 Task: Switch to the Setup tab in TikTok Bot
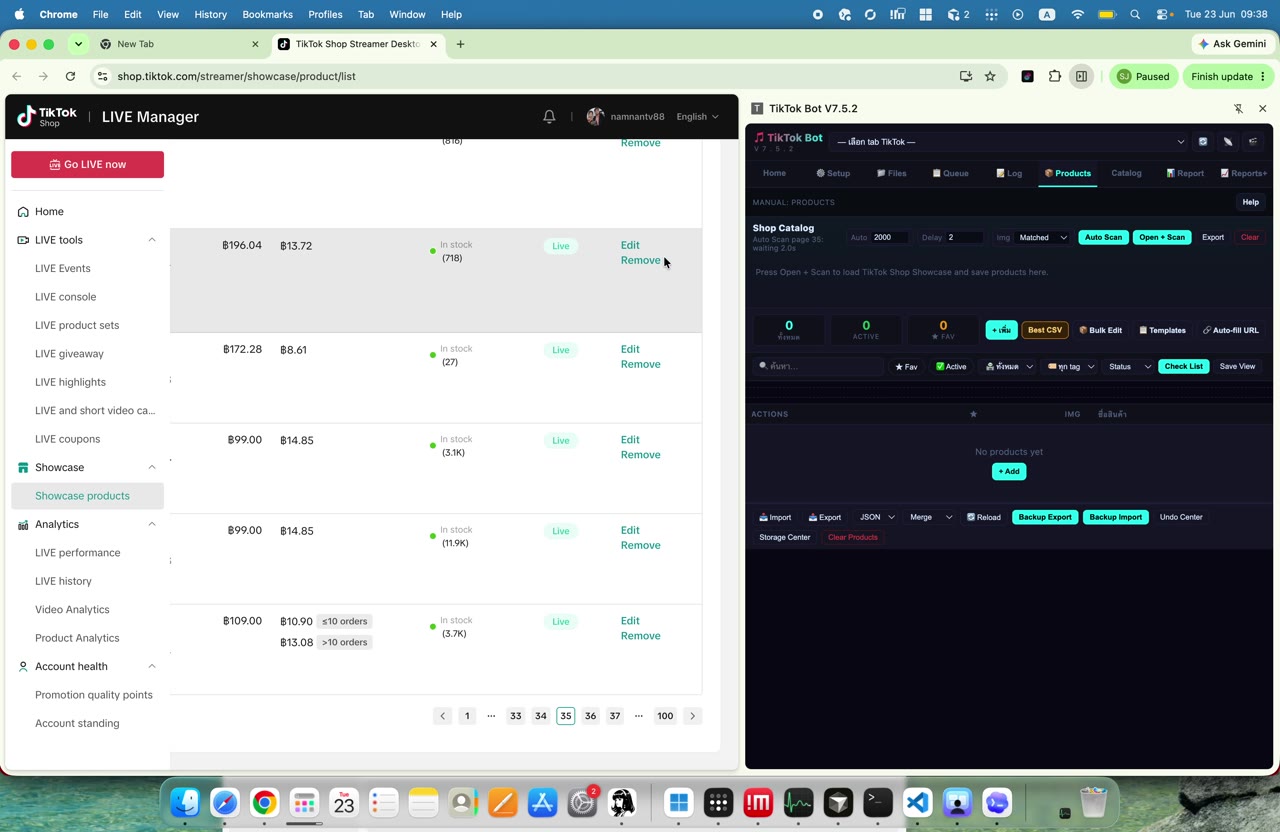pyautogui.click(x=833, y=173)
